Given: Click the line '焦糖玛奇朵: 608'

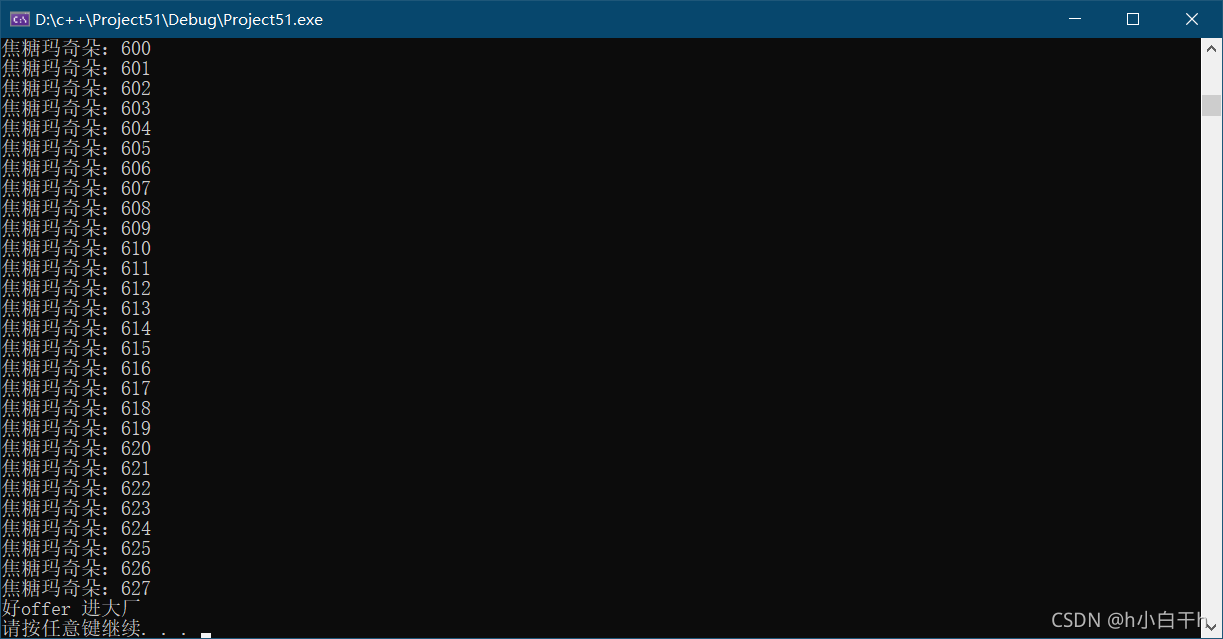Looking at the screenshot, I should (x=76, y=208).
